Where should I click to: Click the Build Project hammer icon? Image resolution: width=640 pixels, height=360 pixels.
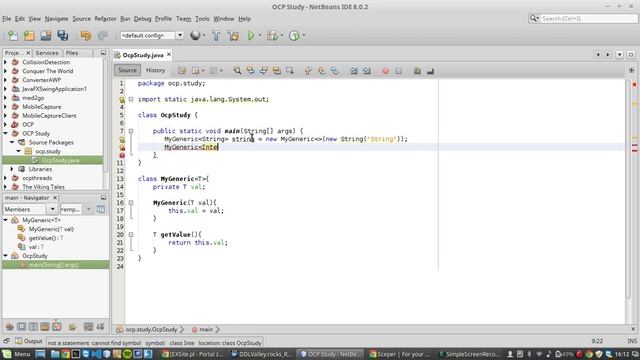point(216,36)
